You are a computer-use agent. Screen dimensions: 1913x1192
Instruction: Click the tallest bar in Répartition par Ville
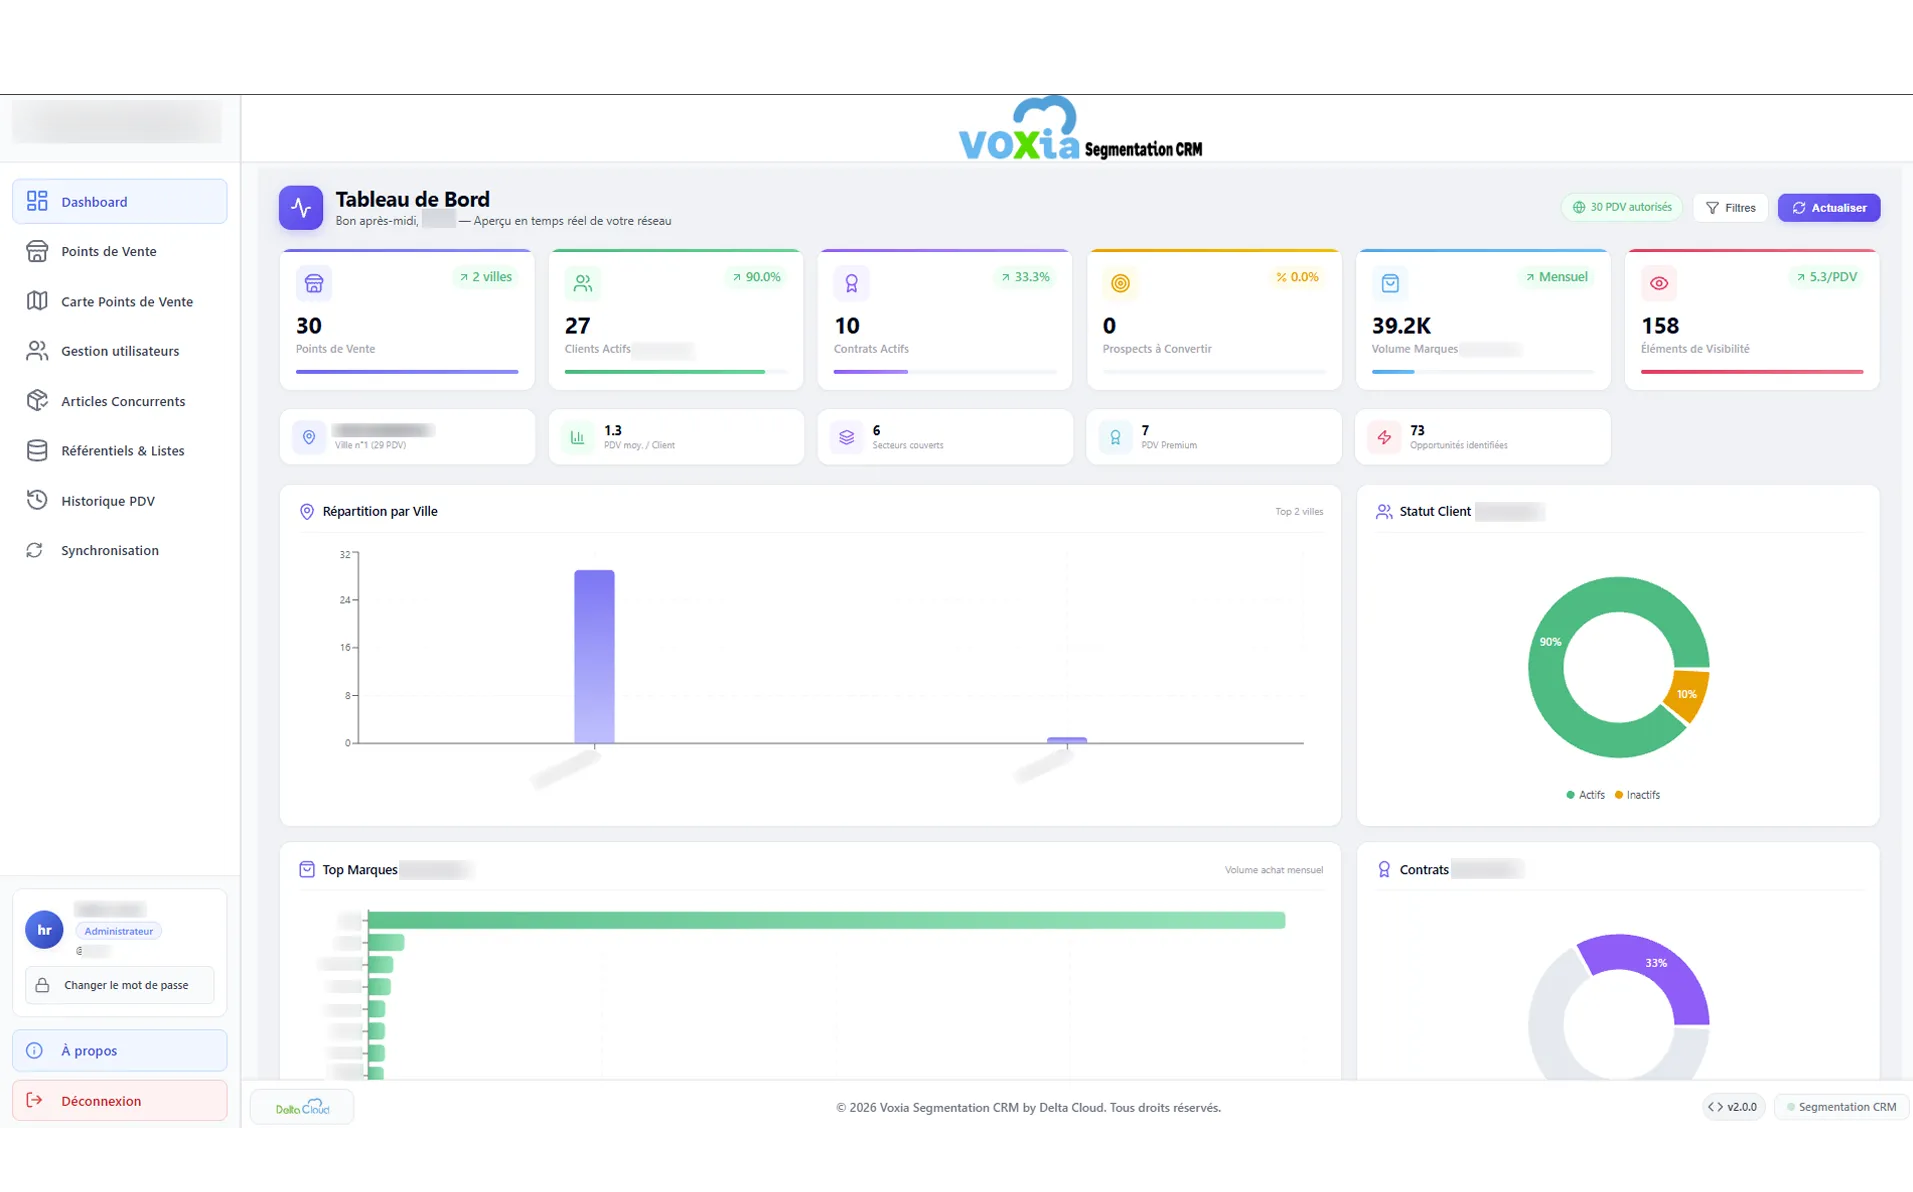594,656
